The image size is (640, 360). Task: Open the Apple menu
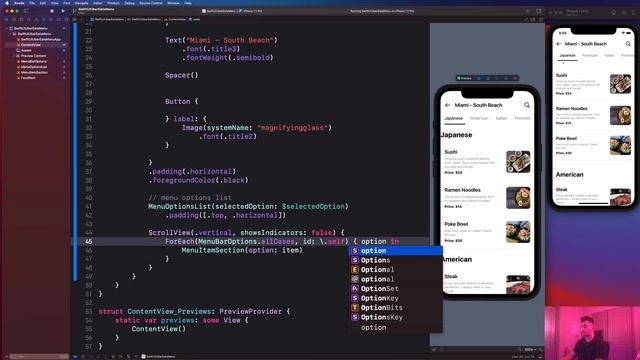(7, 3)
